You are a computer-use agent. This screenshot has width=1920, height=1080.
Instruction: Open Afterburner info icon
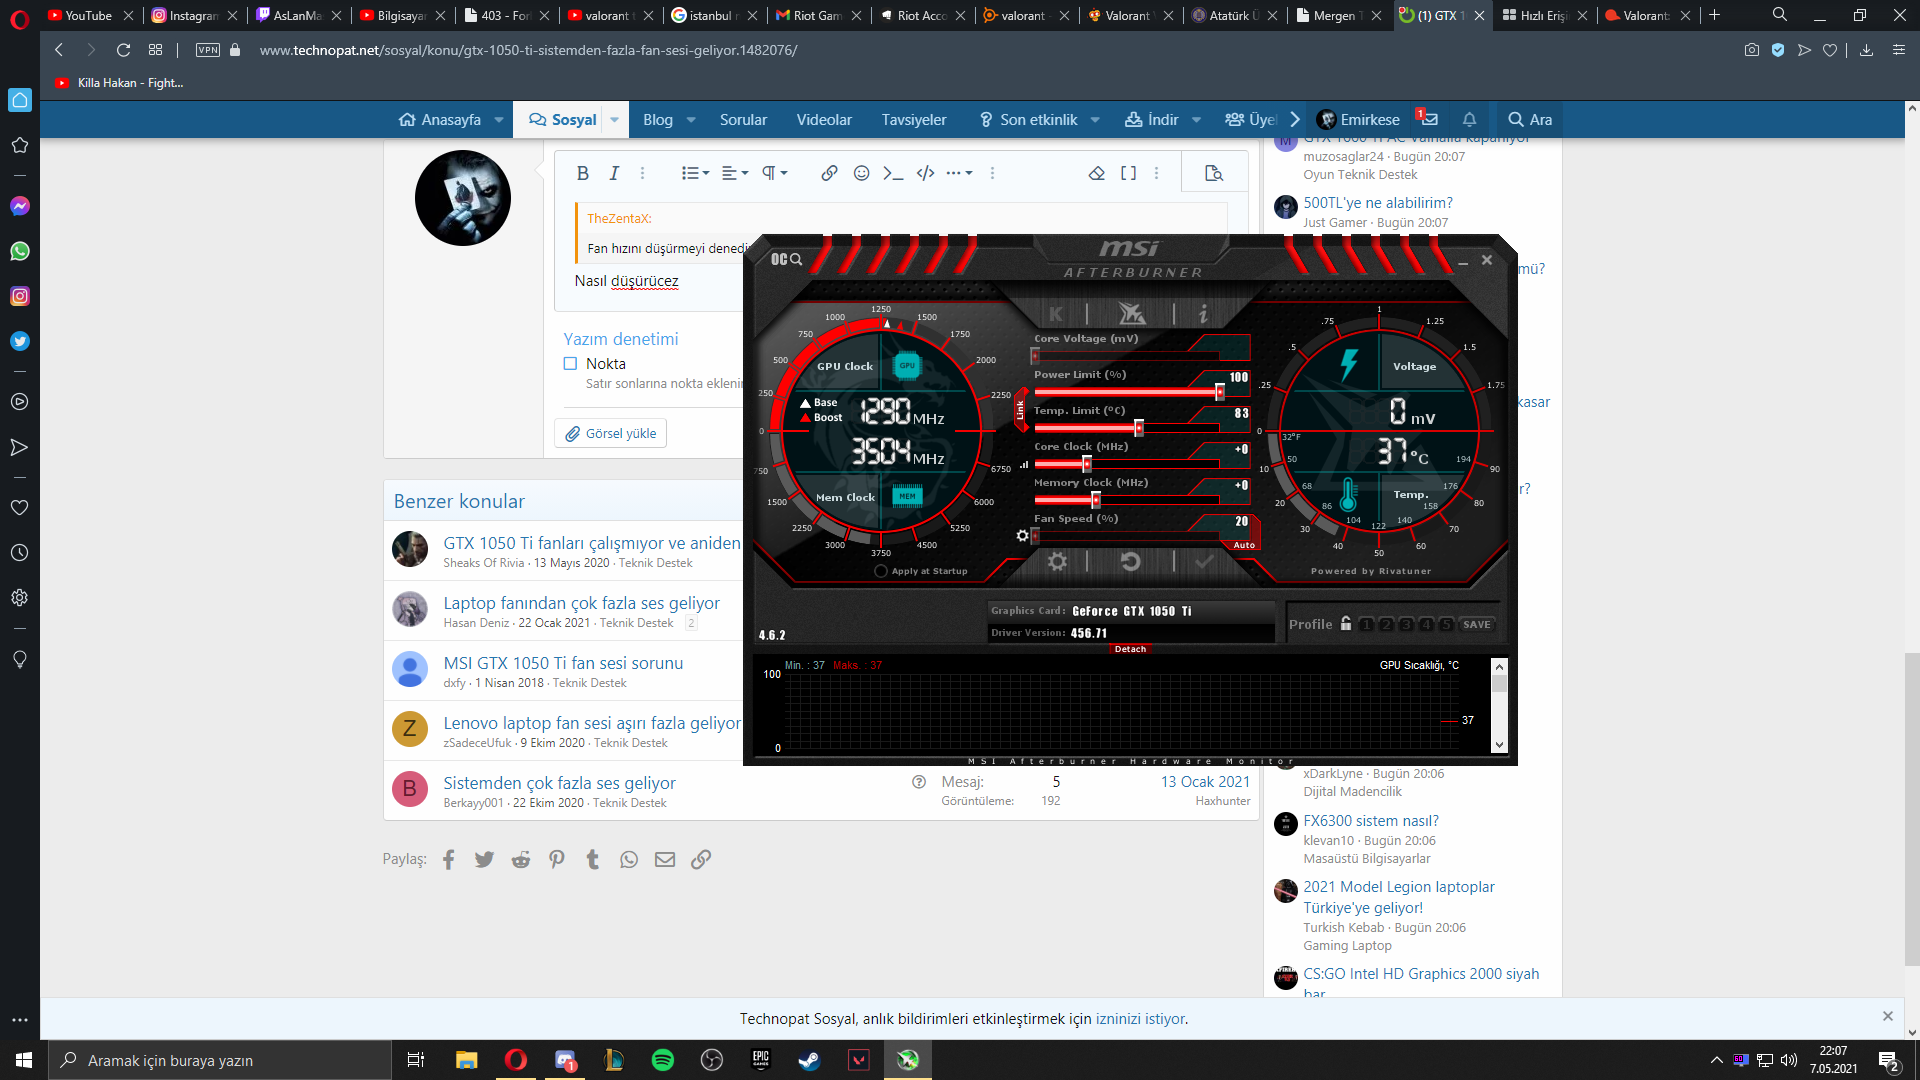[1203, 314]
